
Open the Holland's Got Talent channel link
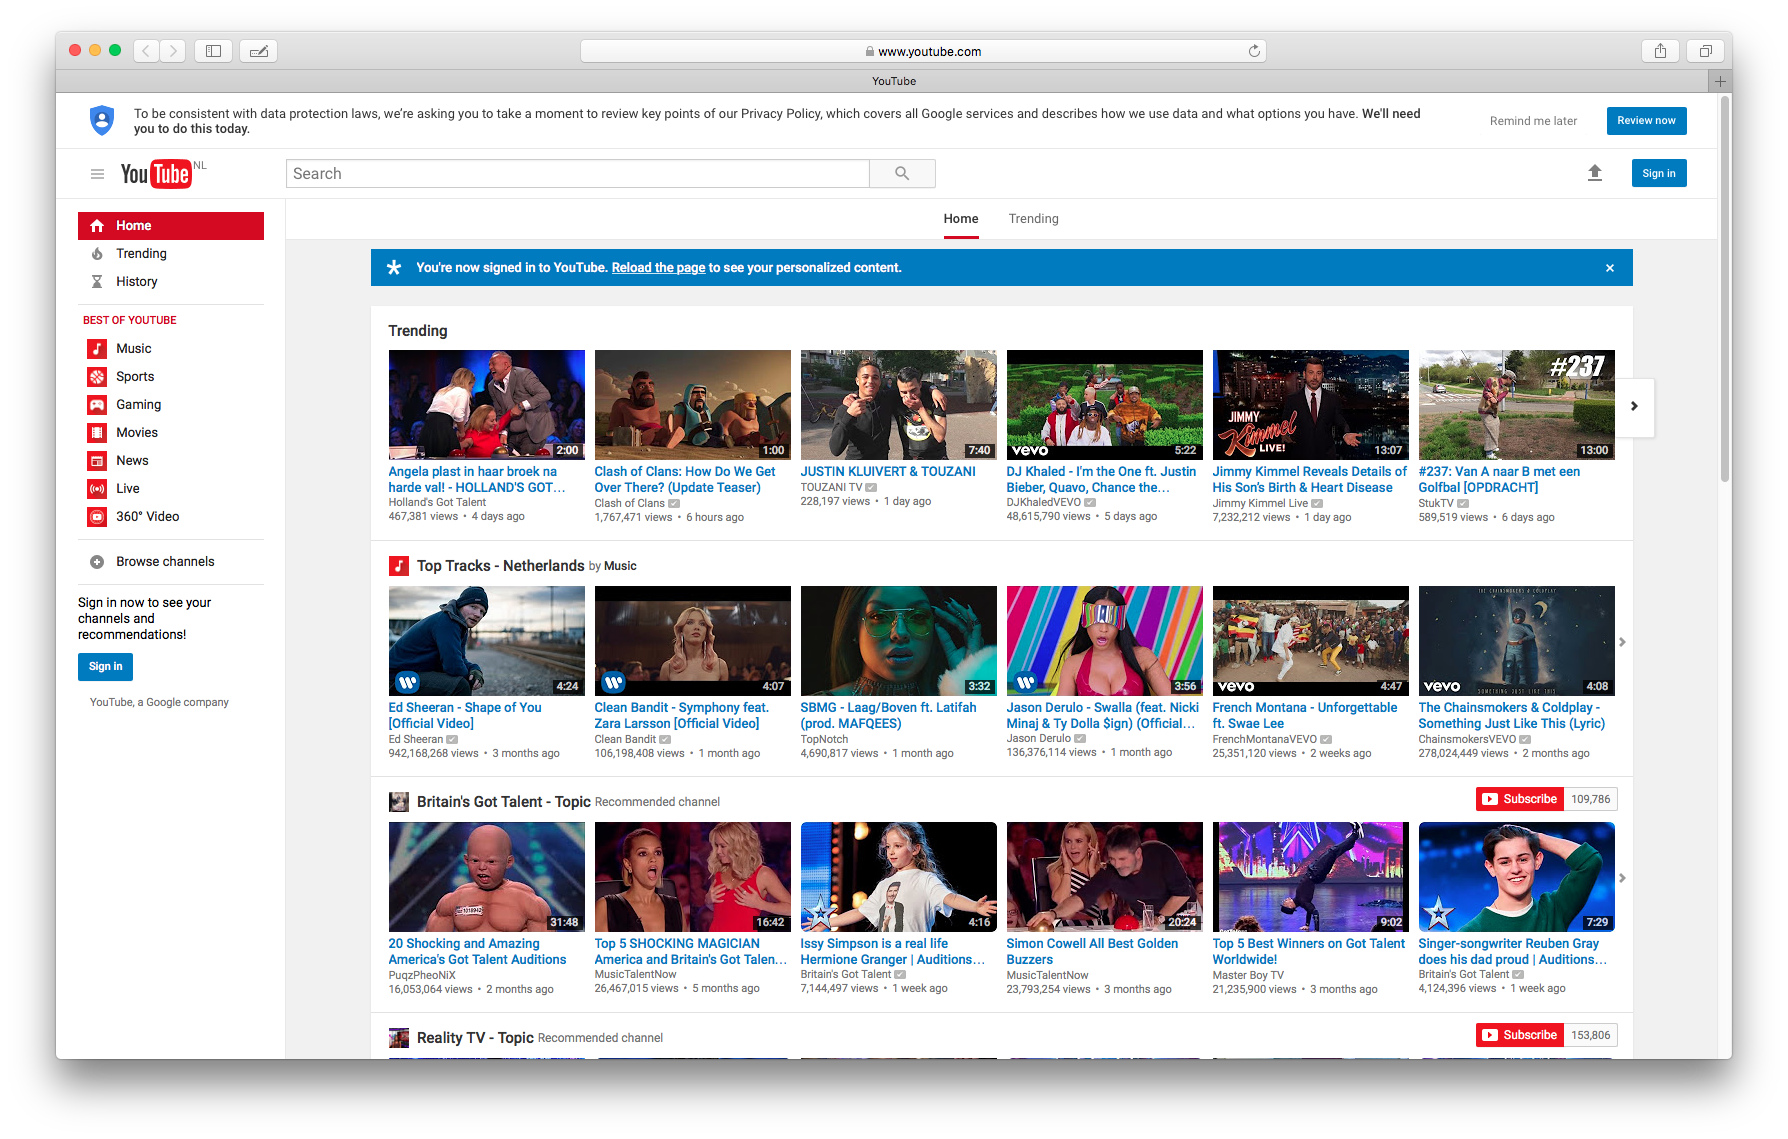pos(437,503)
